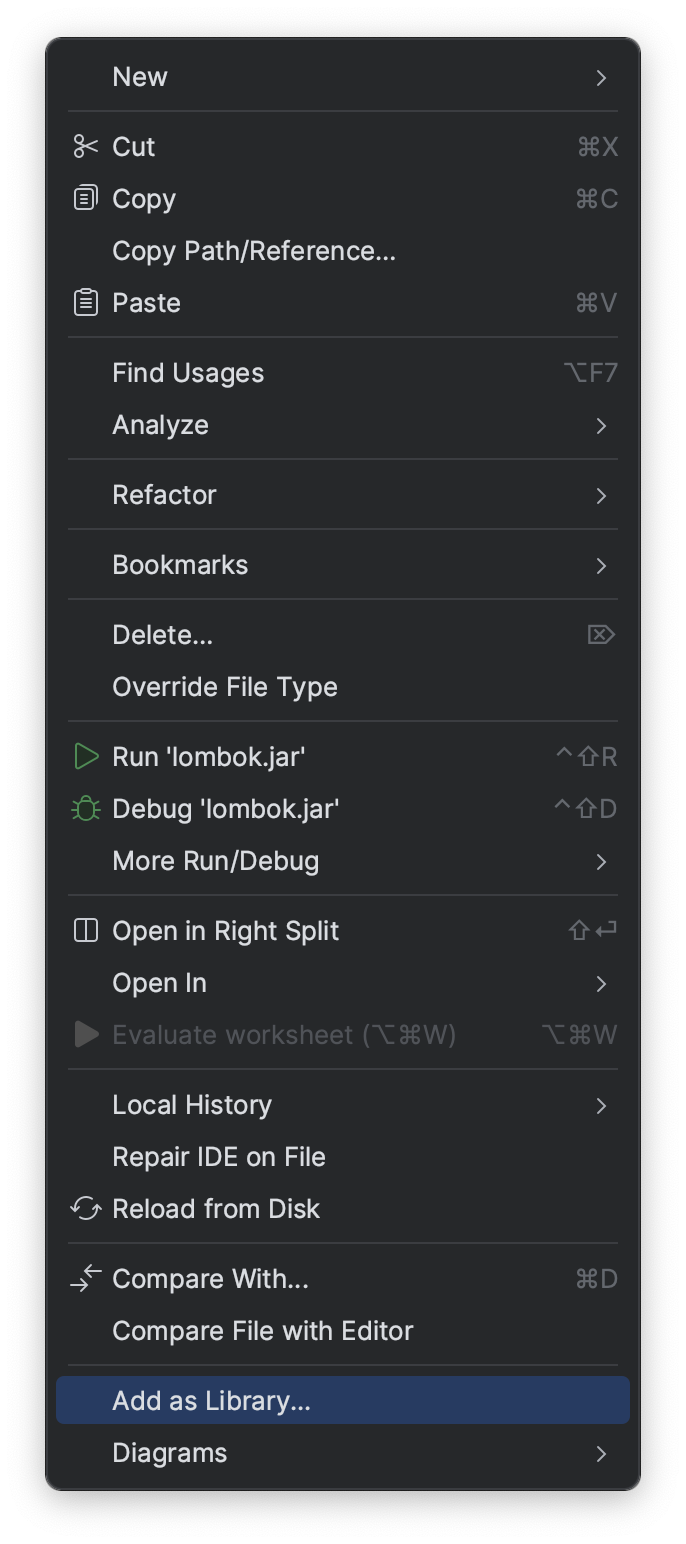
Task: Click the scissors icon next to Cut
Action: click(x=85, y=146)
